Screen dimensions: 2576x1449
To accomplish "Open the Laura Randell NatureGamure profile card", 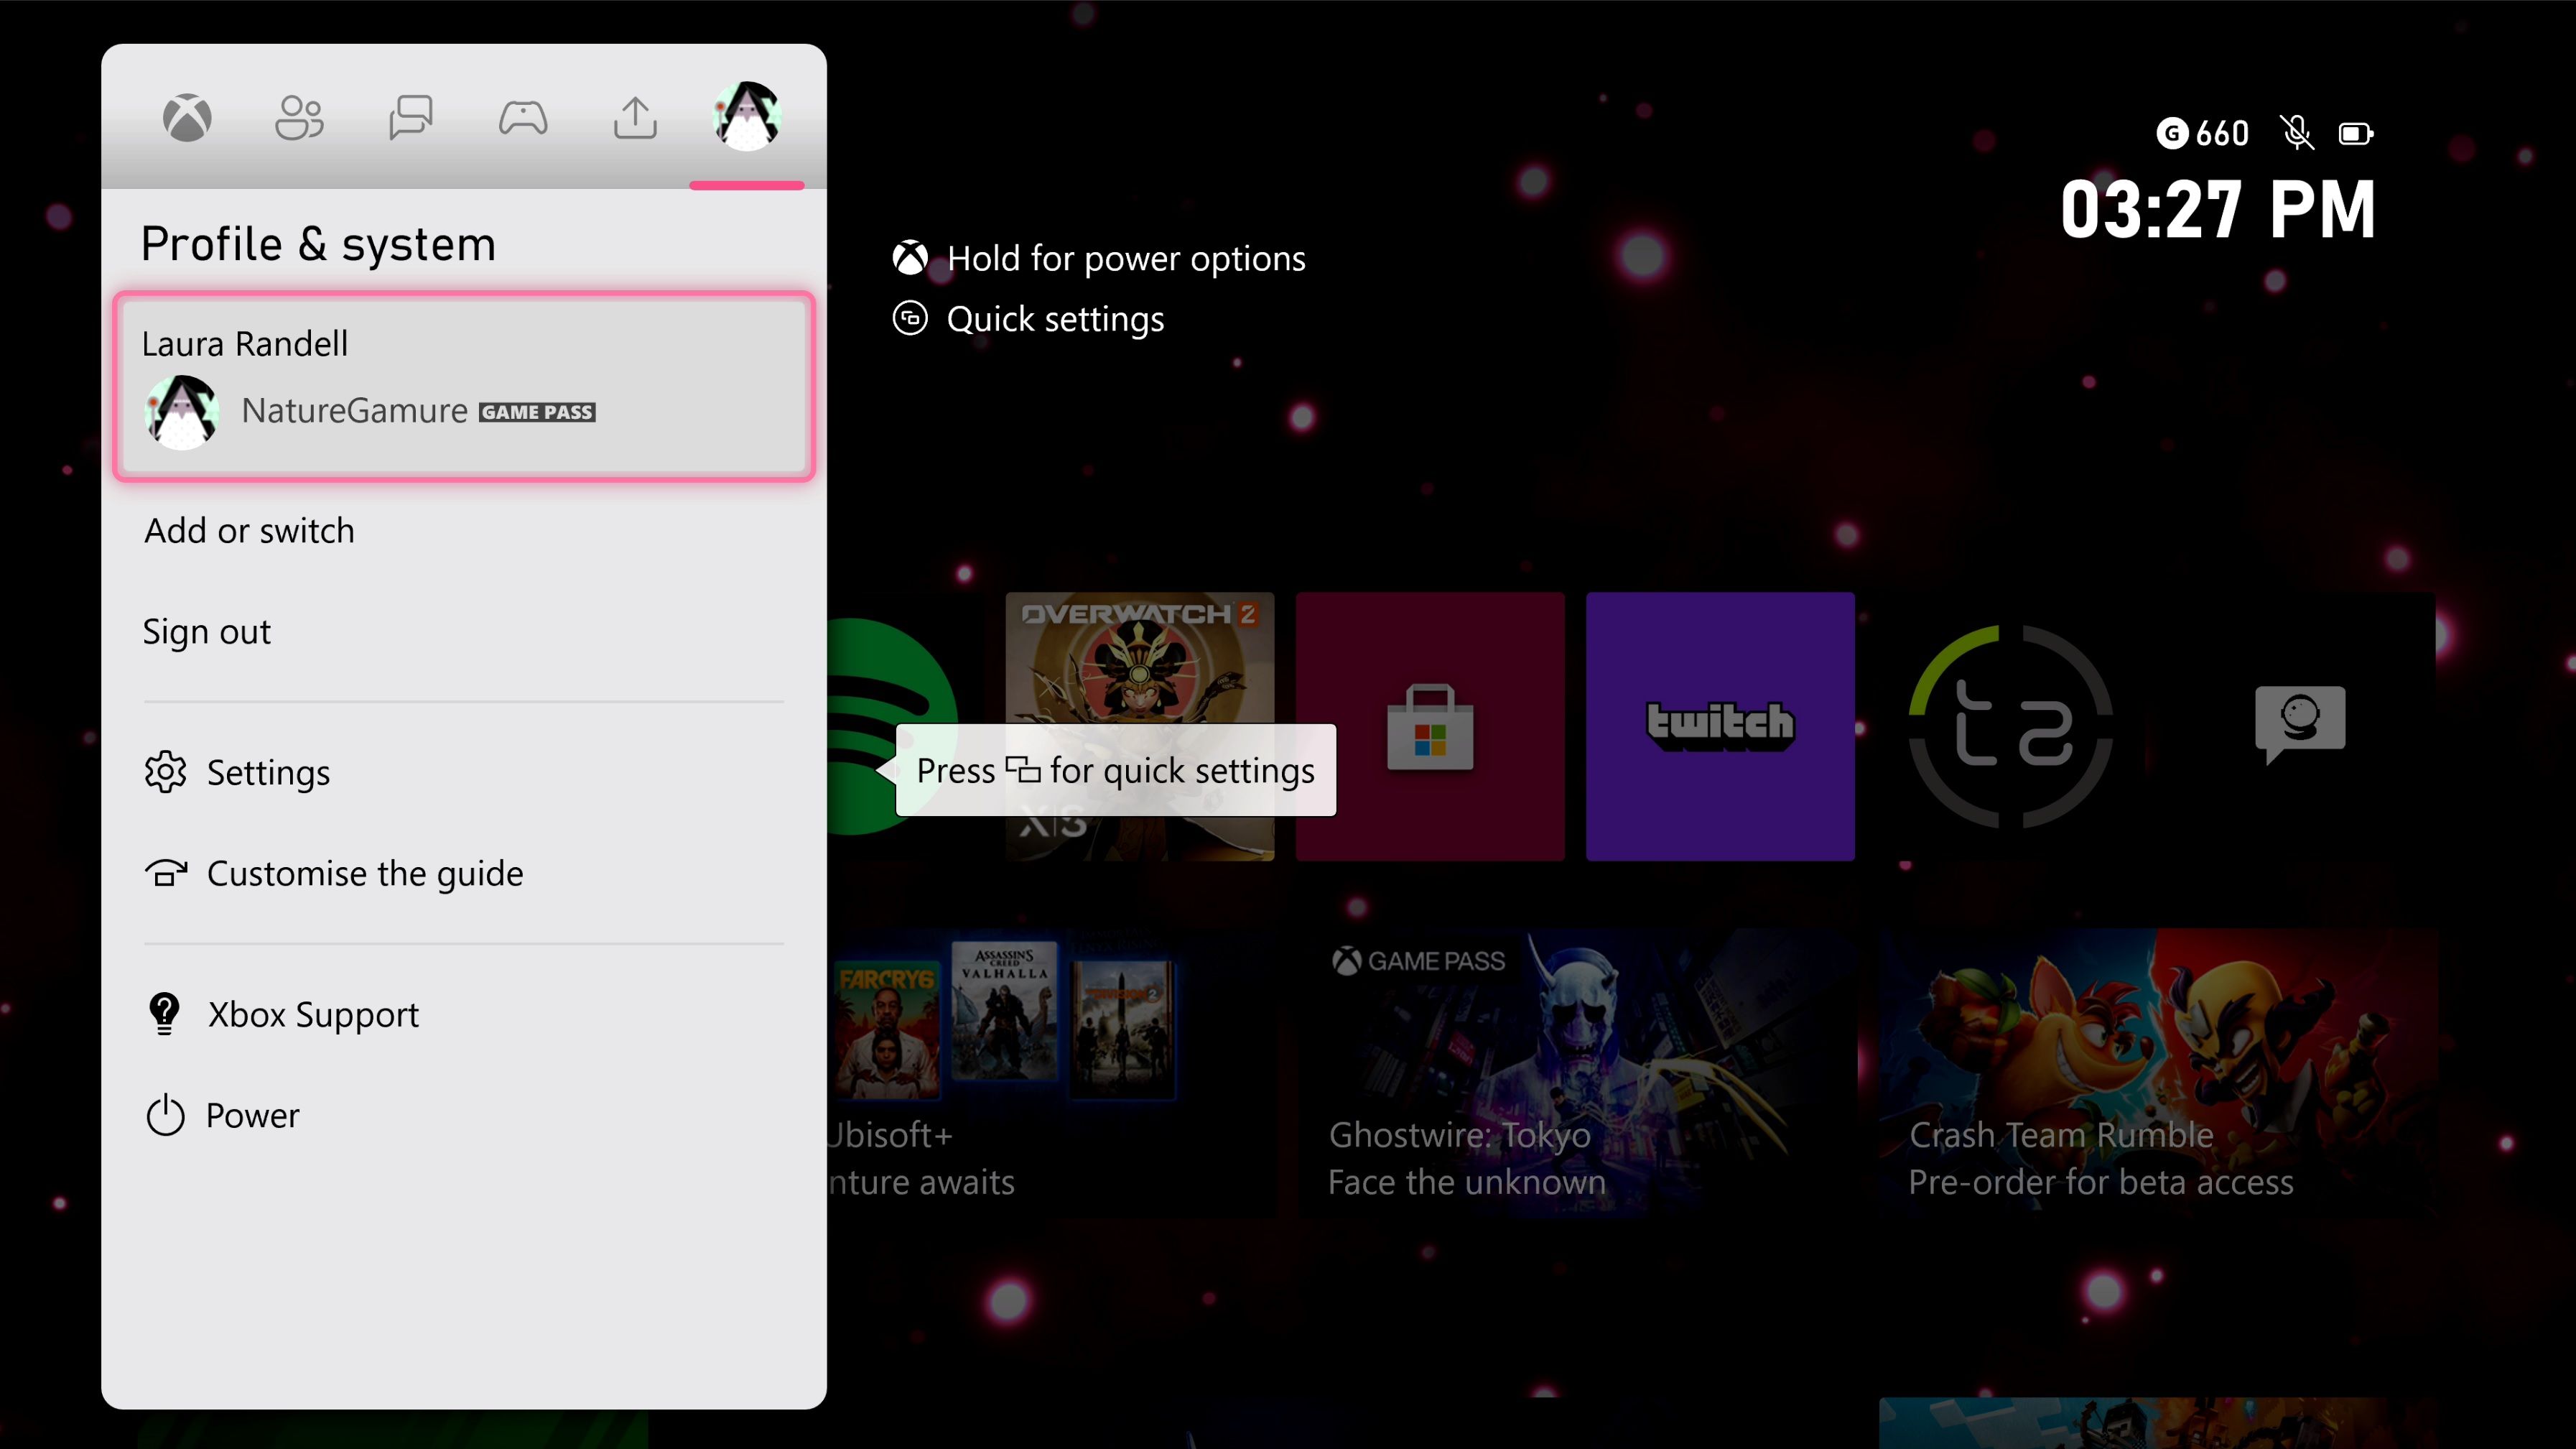I will tap(464, 386).
